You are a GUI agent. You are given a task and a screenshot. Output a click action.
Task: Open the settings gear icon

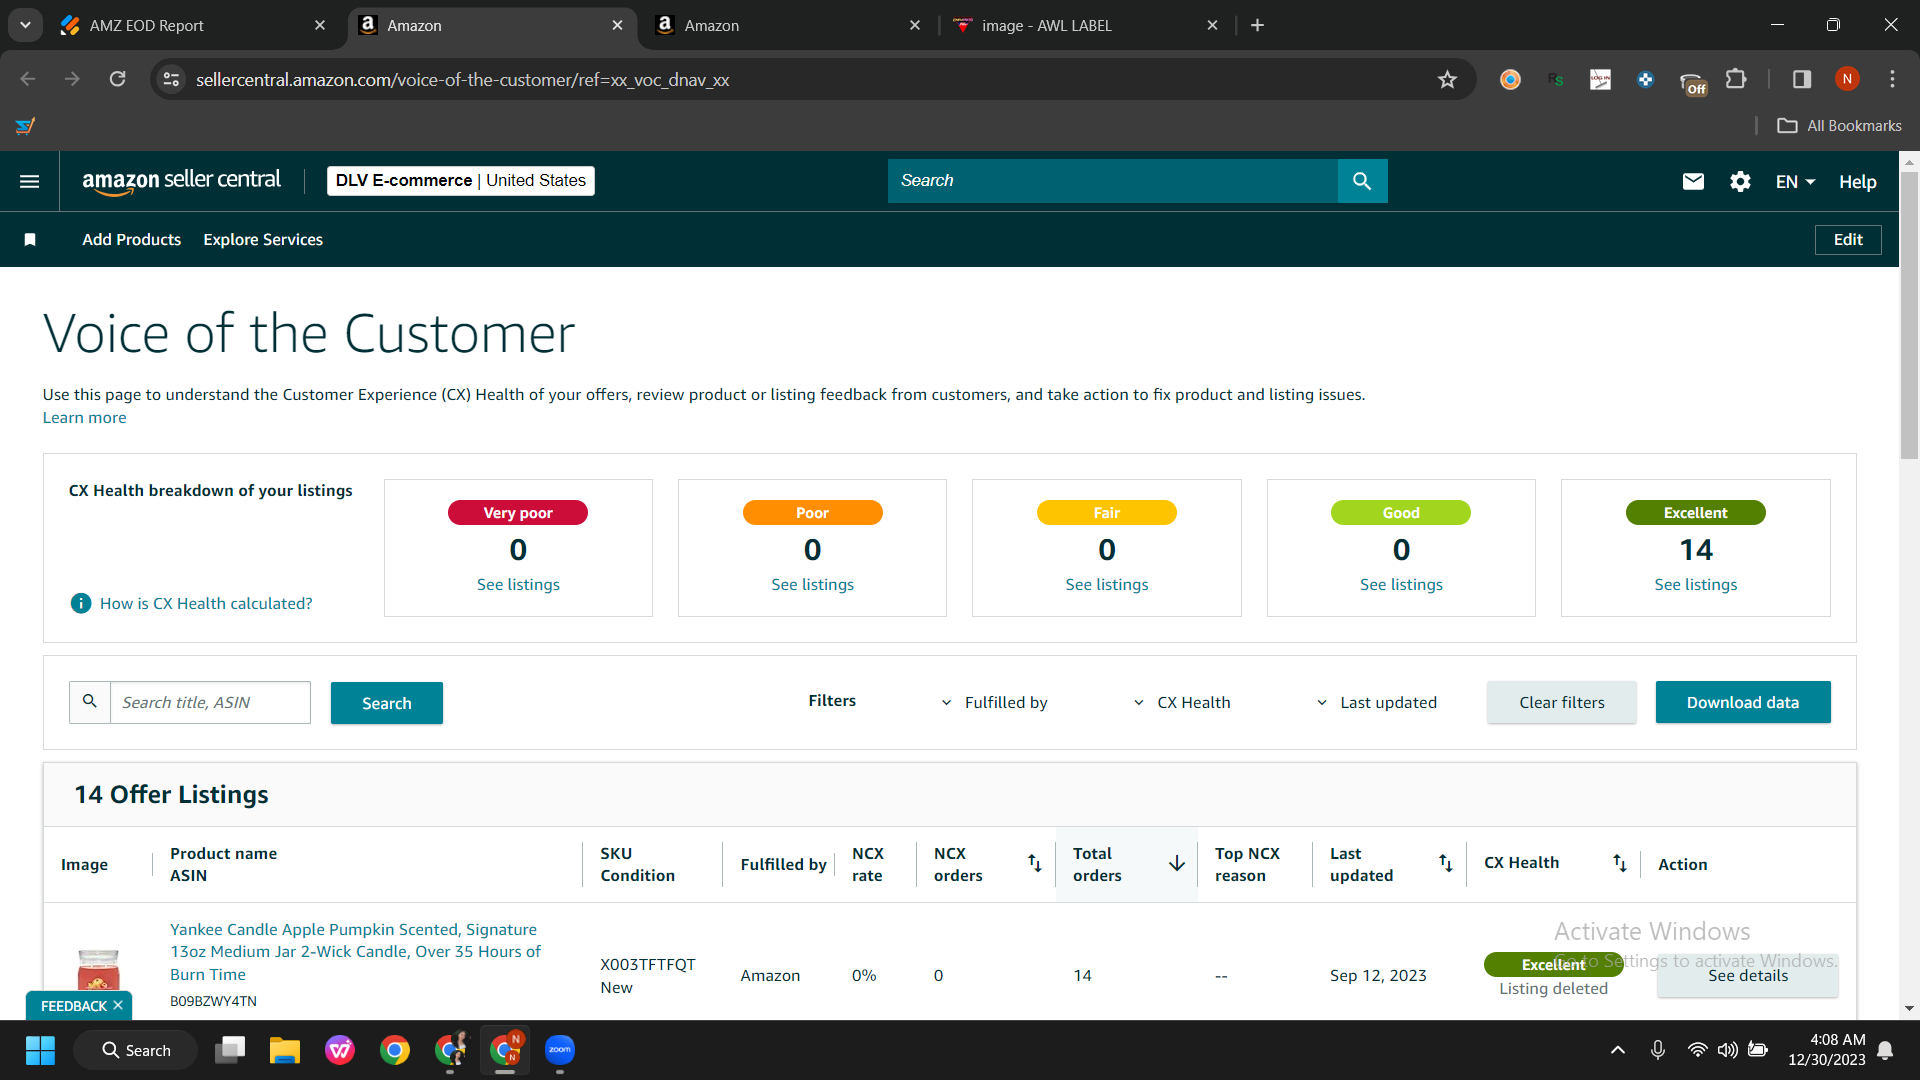coord(1740,181)
